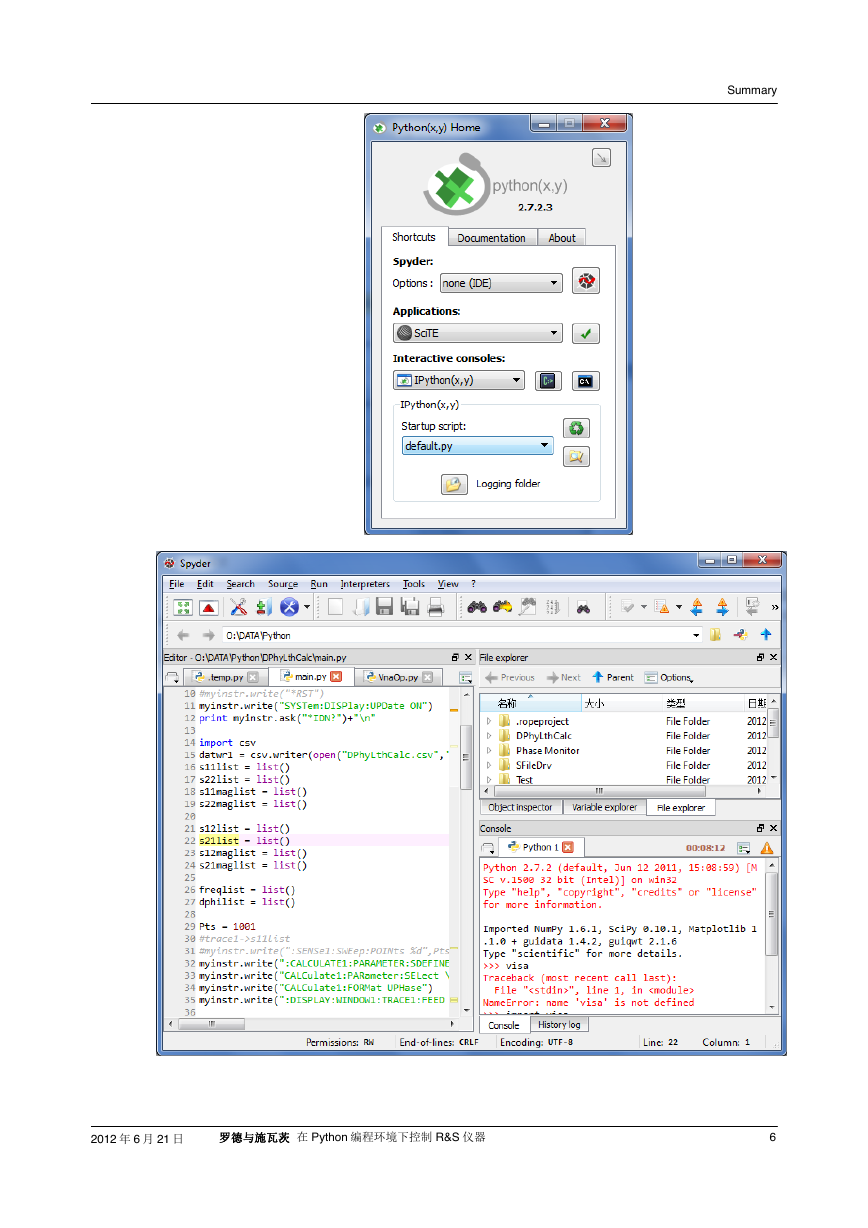Save the current file in Spyder
Screen dimensions: 868x1228
[x=385, y=606]
